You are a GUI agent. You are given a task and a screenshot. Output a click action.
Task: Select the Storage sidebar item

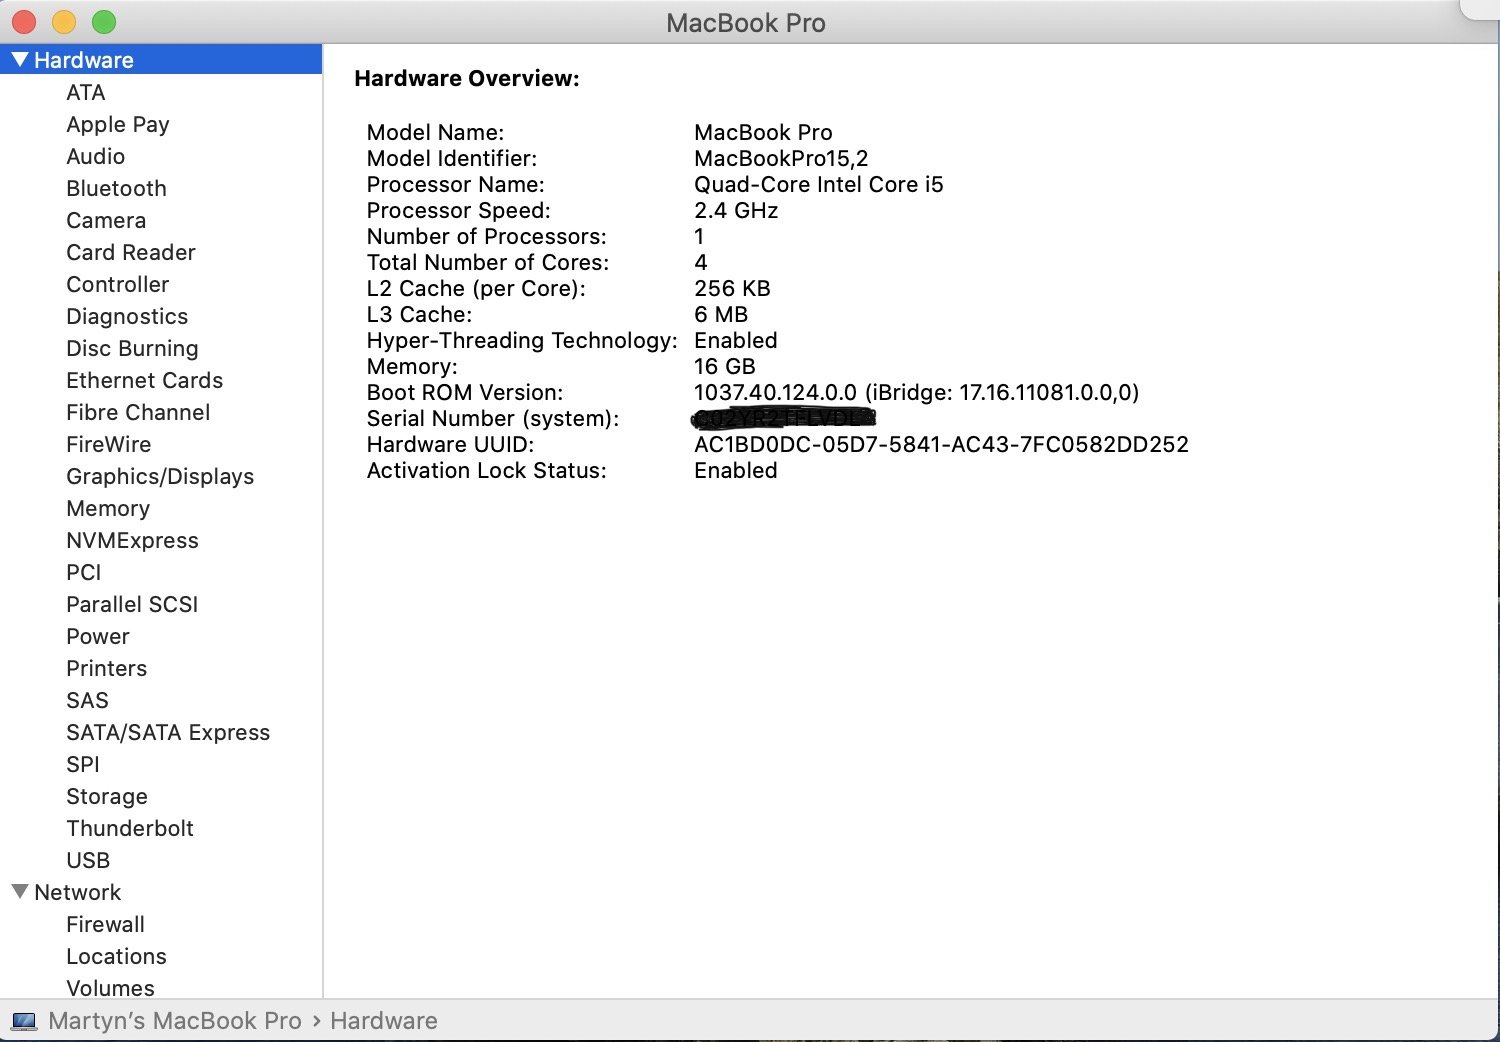point(107,796)
